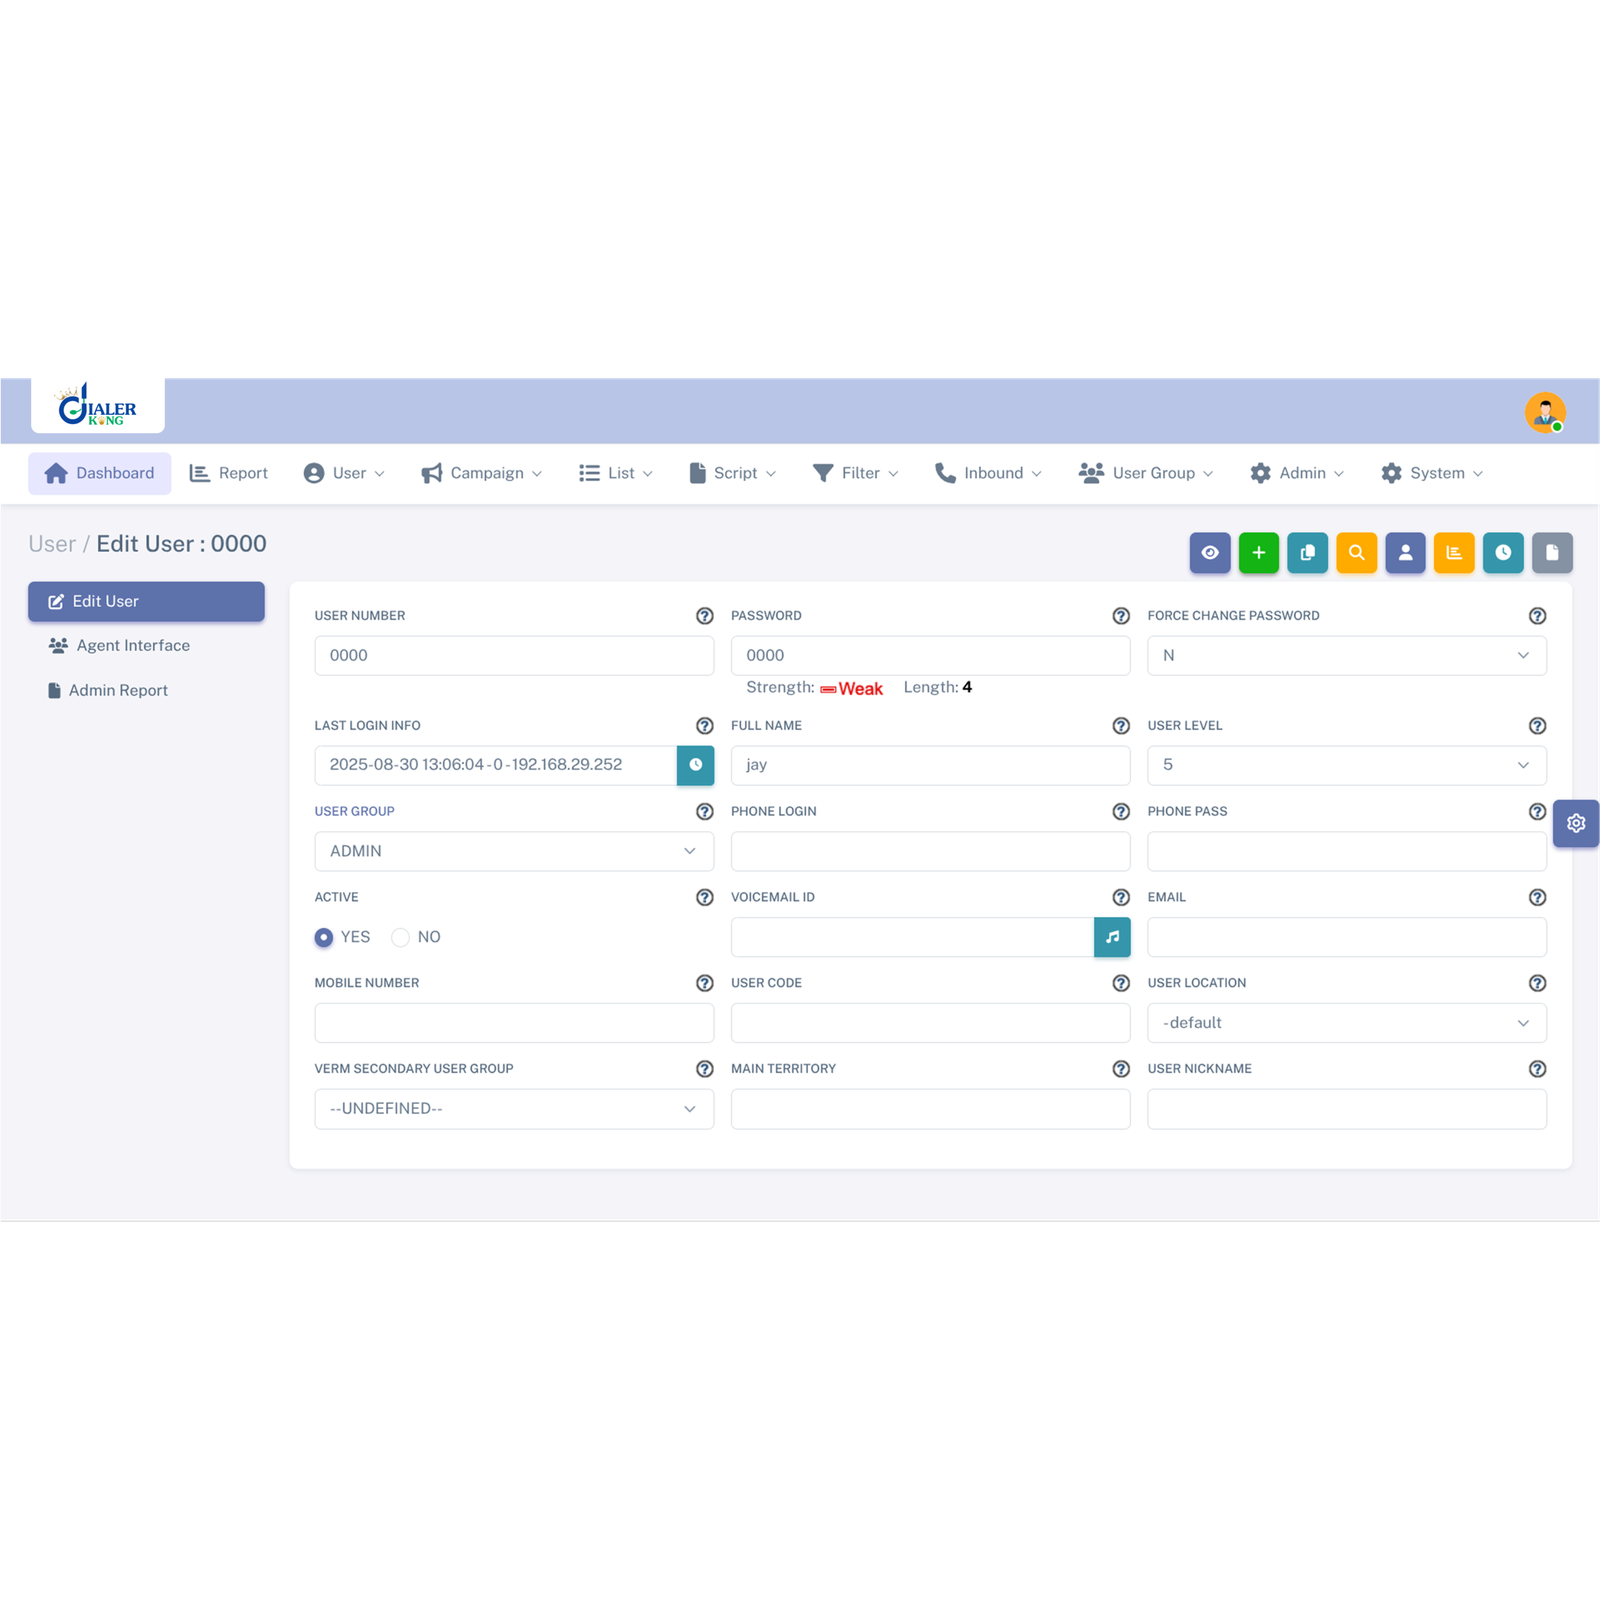Open Force Change Password dropdown
This screenshot has width=1600, height=1600.
click(1347, 656)
